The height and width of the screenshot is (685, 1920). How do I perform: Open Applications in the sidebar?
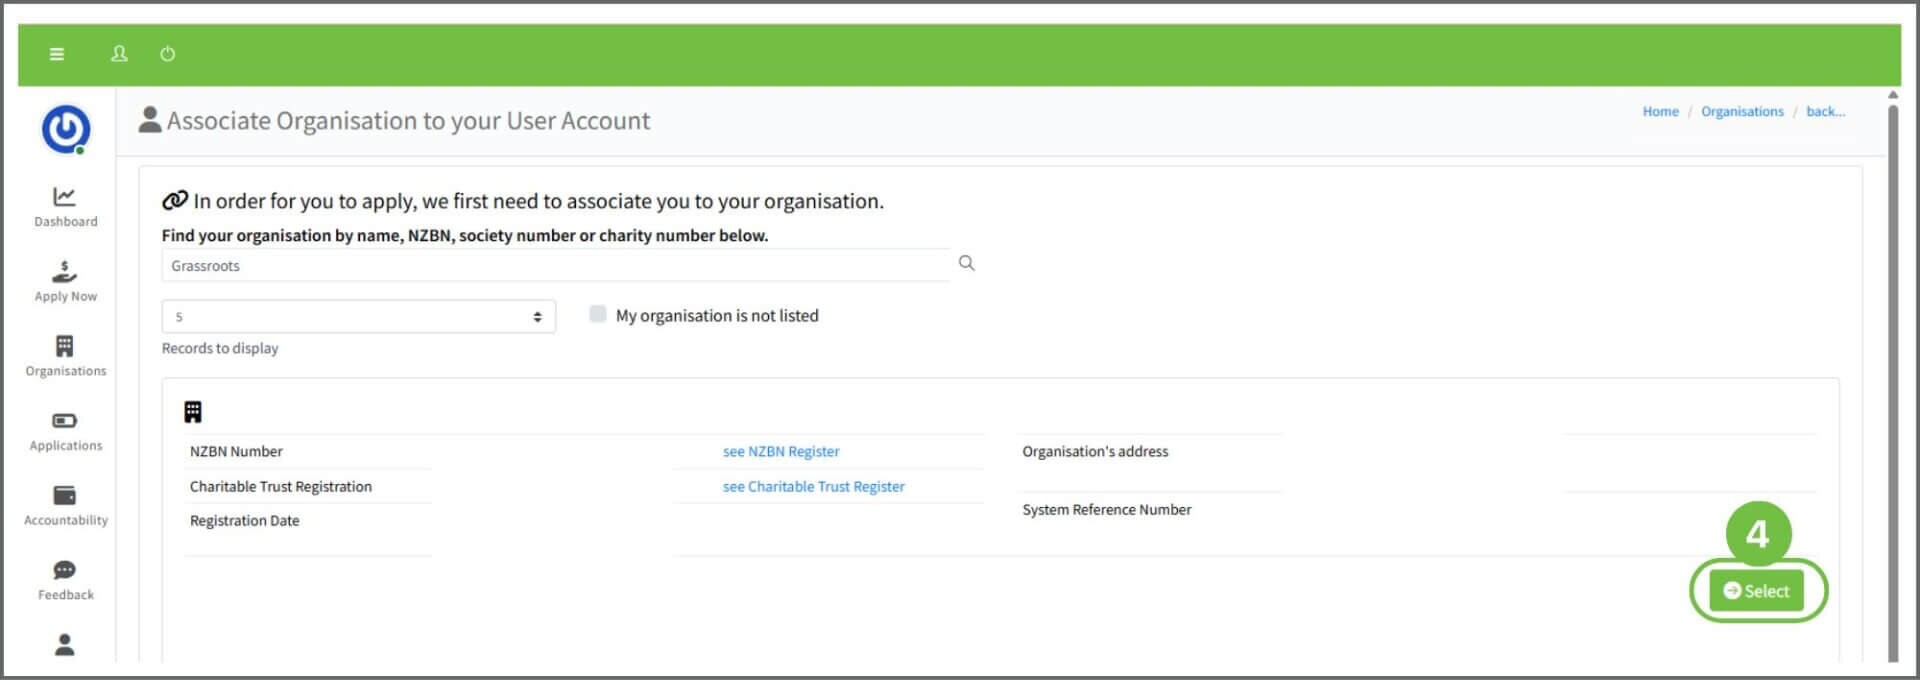click(x=66, y=431)
